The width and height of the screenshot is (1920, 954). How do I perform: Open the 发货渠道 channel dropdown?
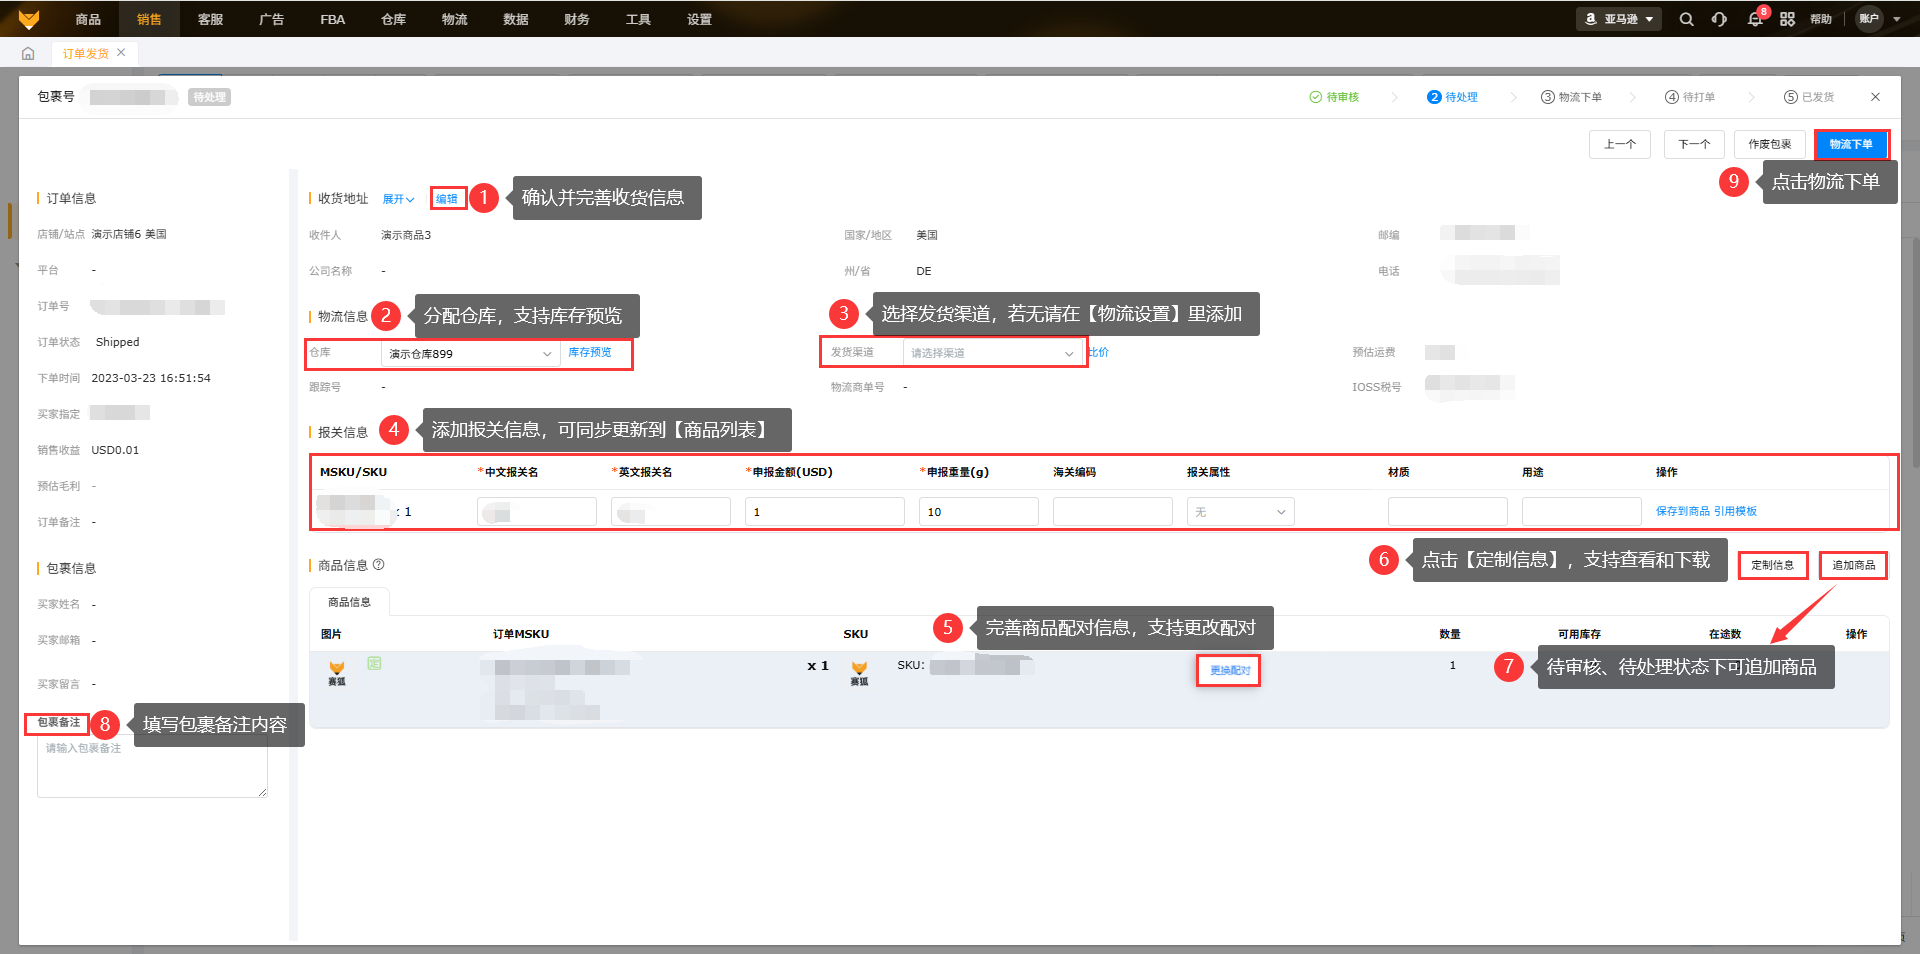[x=992, y=353]
